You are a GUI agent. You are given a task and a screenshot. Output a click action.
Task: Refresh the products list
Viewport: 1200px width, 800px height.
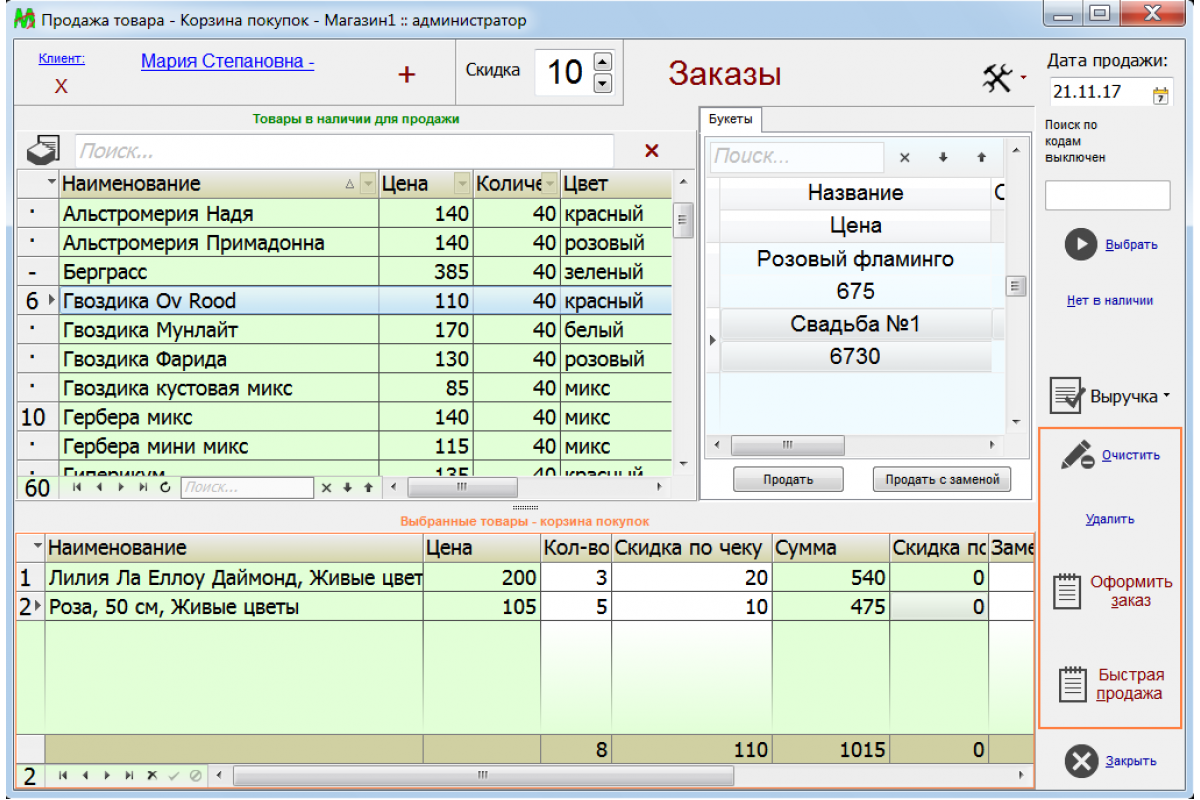(165, 487)
